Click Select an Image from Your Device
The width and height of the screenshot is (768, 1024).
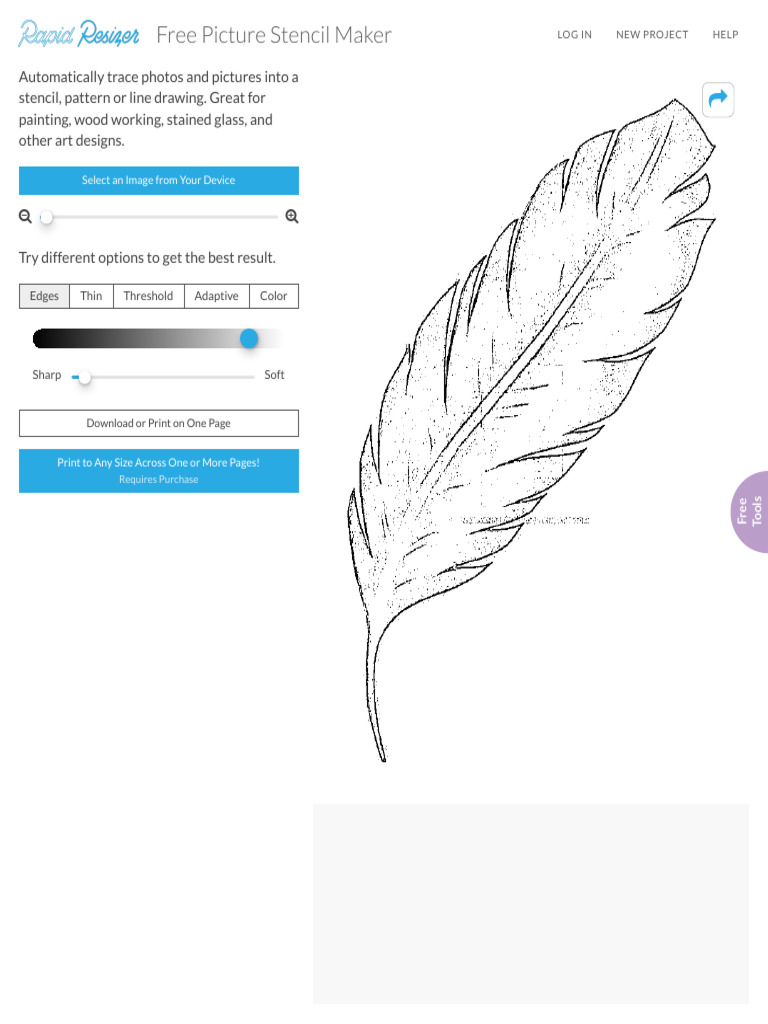(159, 180)
